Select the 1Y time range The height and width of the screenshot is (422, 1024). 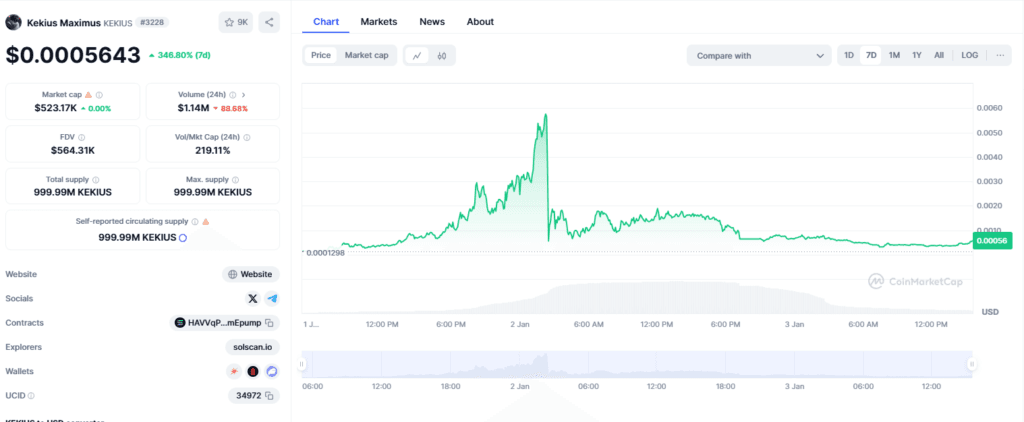pos(917,56)
